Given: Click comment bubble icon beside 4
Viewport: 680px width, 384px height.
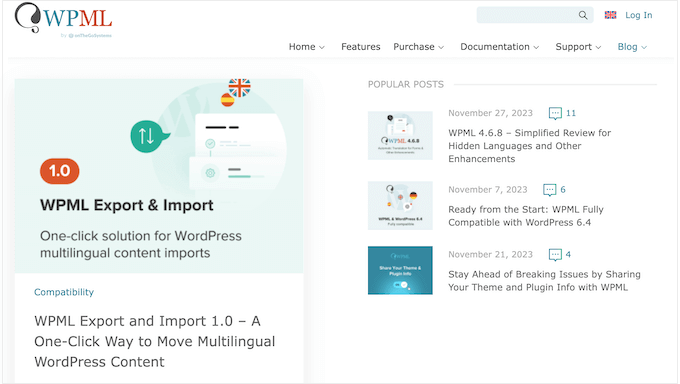Looking at the screenshot, I should pyautogui.click(x=555, y=255).
